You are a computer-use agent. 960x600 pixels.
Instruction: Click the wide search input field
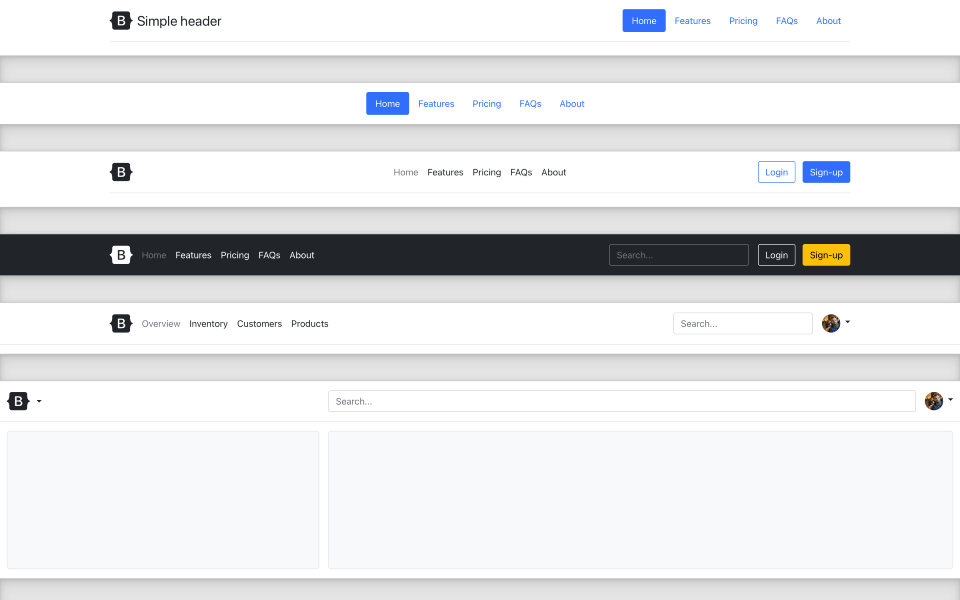pos(622,401)
